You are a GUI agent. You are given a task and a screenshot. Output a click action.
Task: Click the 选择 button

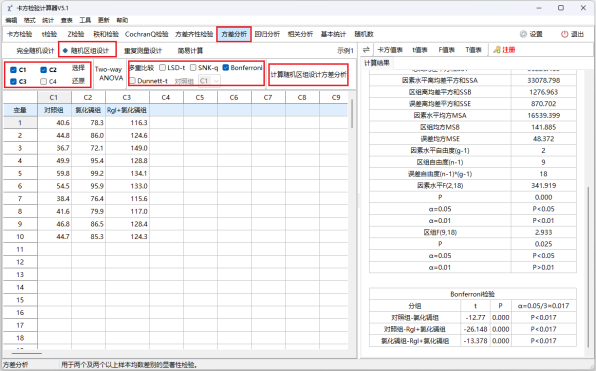tap(78, 68)
